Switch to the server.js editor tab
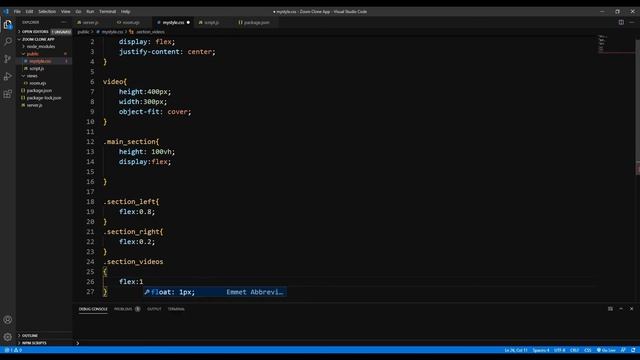The height and width of the screenshot is (360, 640). (x=91, y=22)
